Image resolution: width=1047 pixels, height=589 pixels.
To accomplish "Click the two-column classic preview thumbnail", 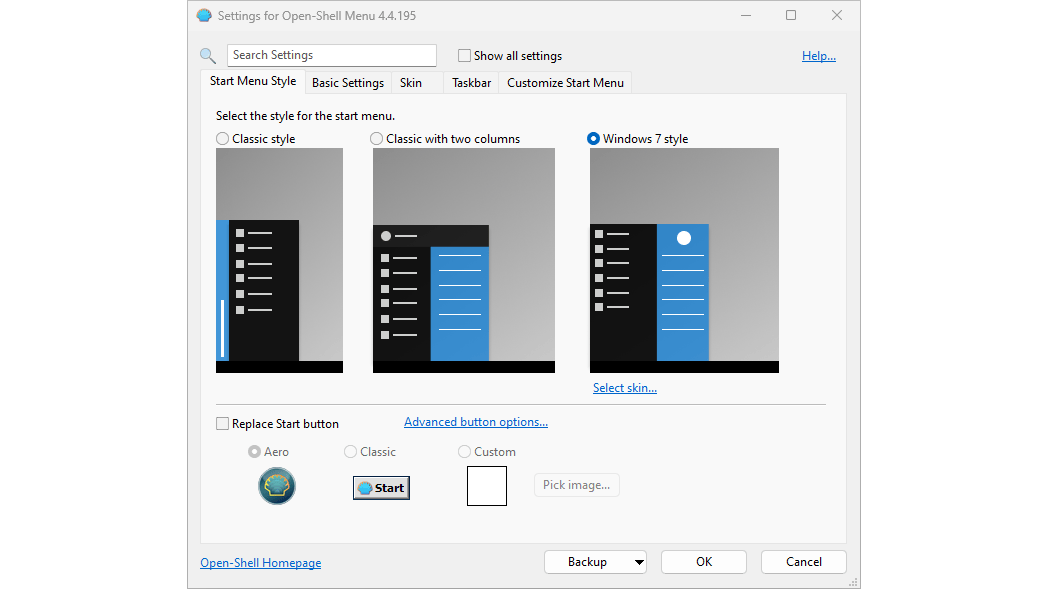I will [x=463, y=260].
